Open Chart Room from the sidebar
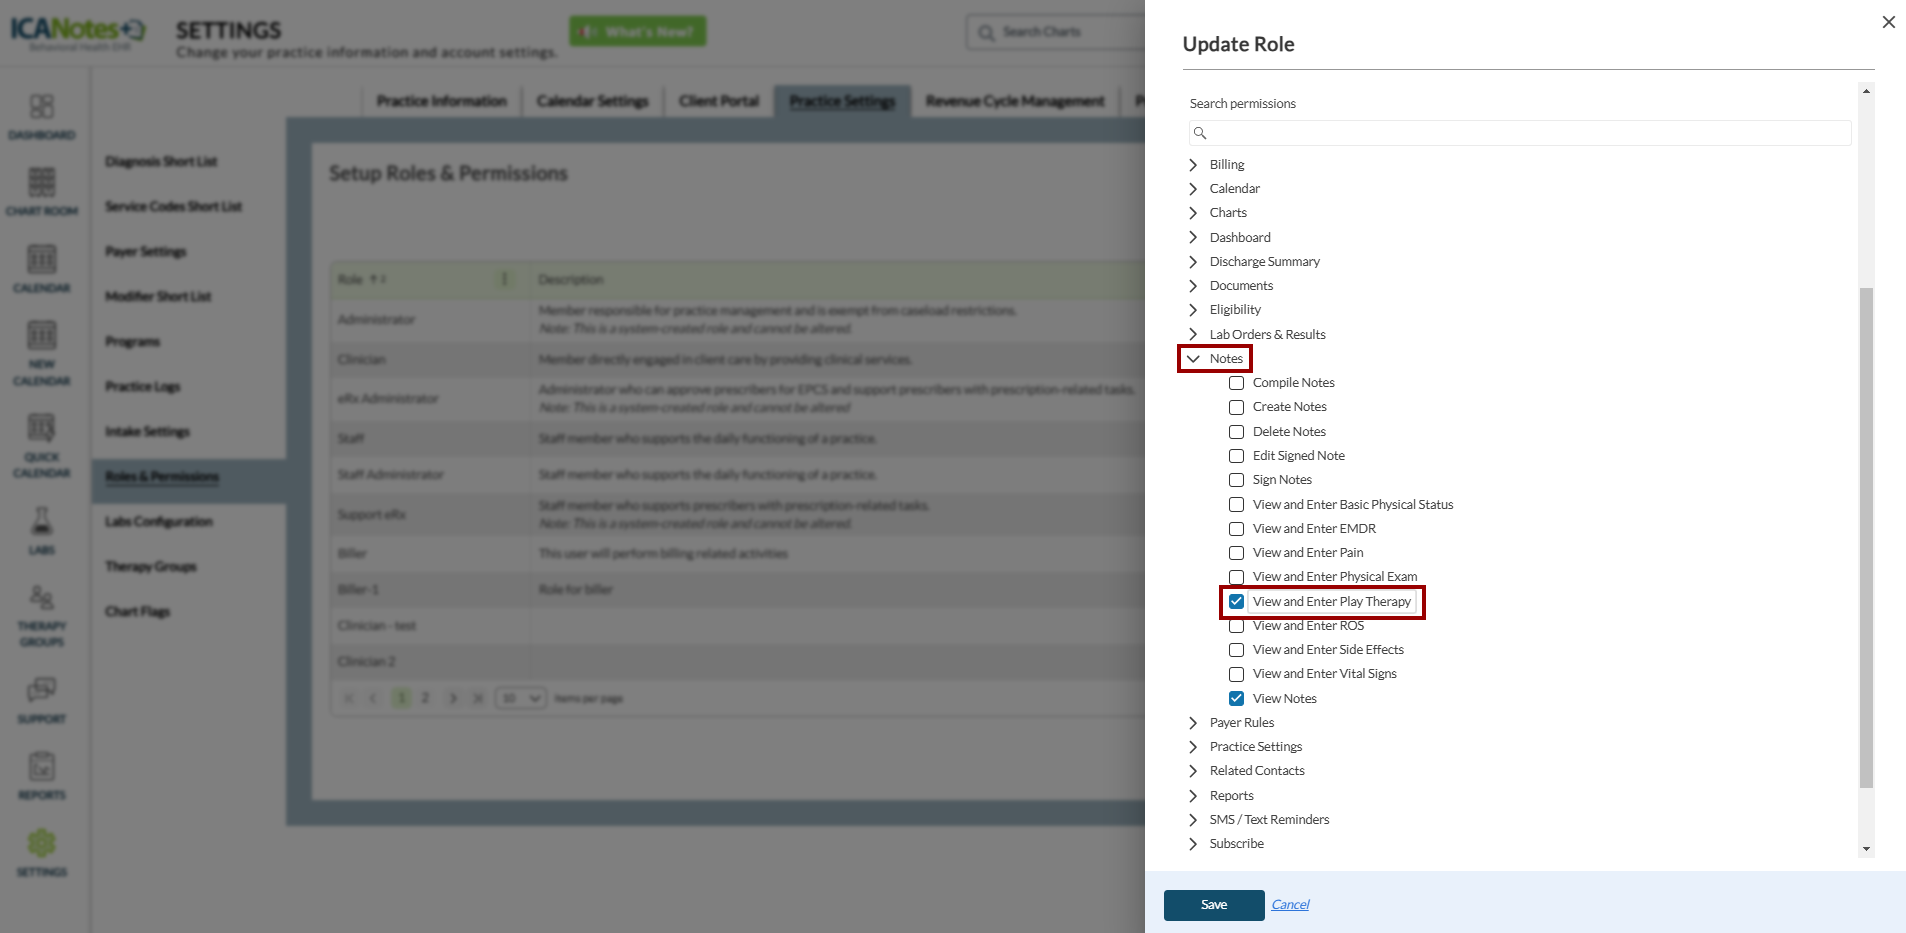 pyautogui.click(x=41, y=184)
